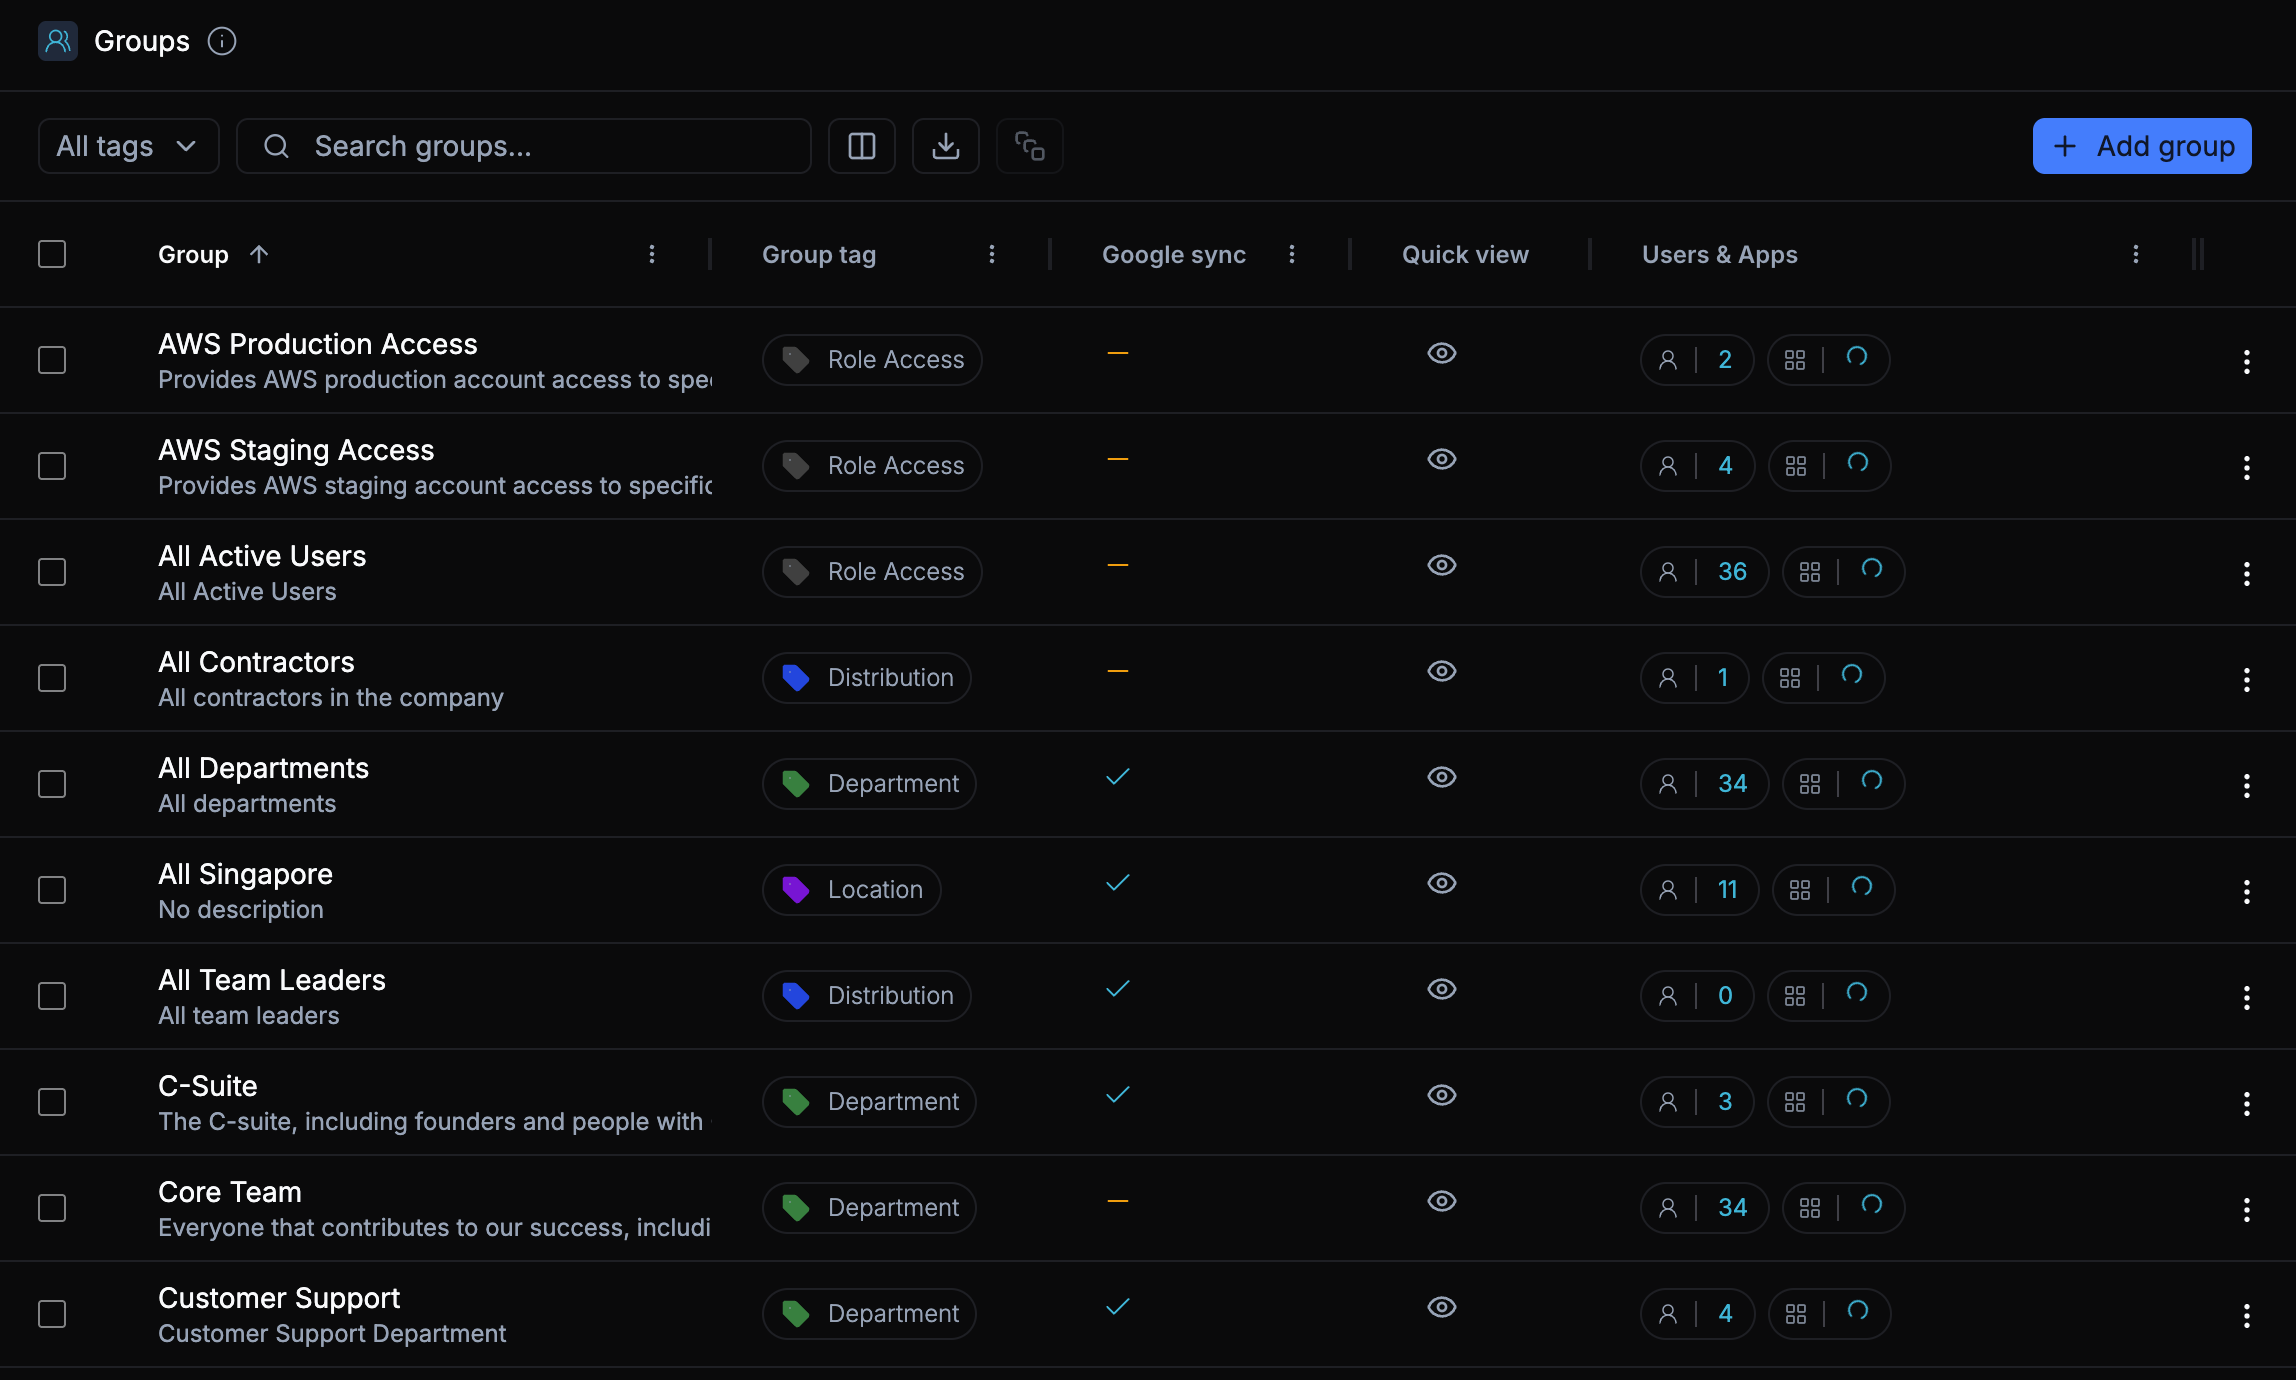Select the All Singapore row checkbox

52,890
